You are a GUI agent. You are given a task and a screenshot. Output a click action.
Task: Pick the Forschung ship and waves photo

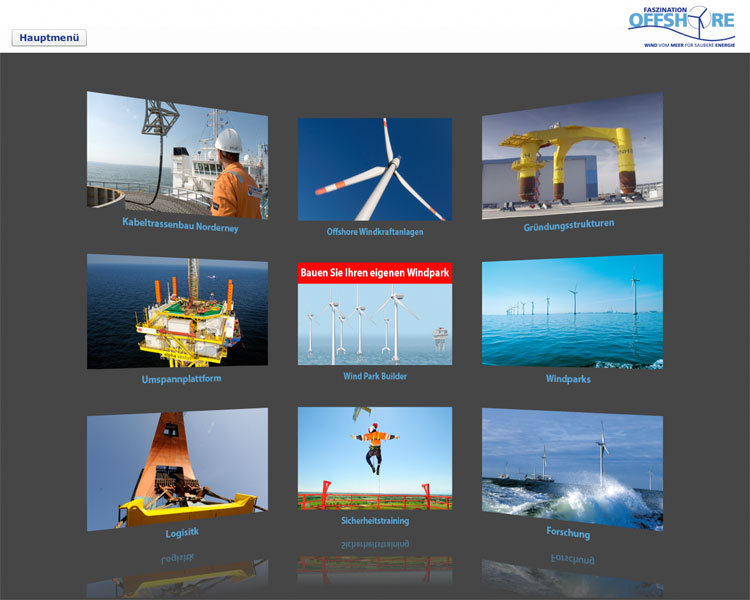(572, 468)
